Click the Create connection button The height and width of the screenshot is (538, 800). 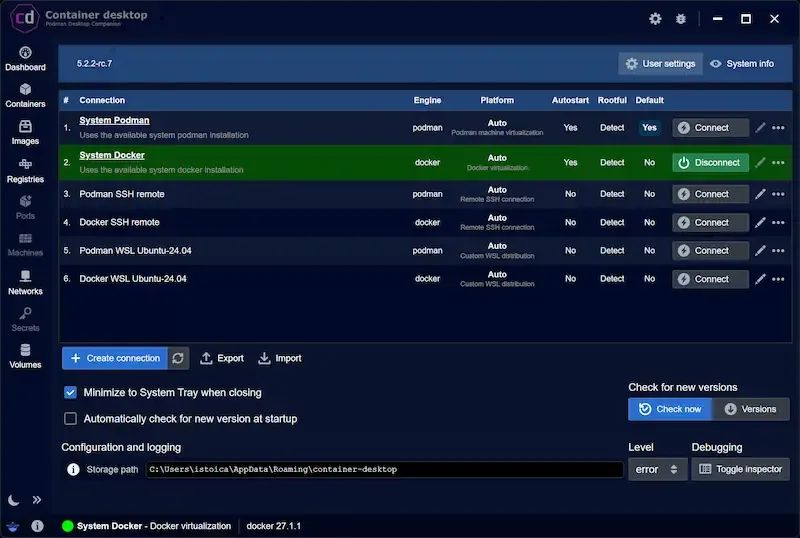point(115,358)
